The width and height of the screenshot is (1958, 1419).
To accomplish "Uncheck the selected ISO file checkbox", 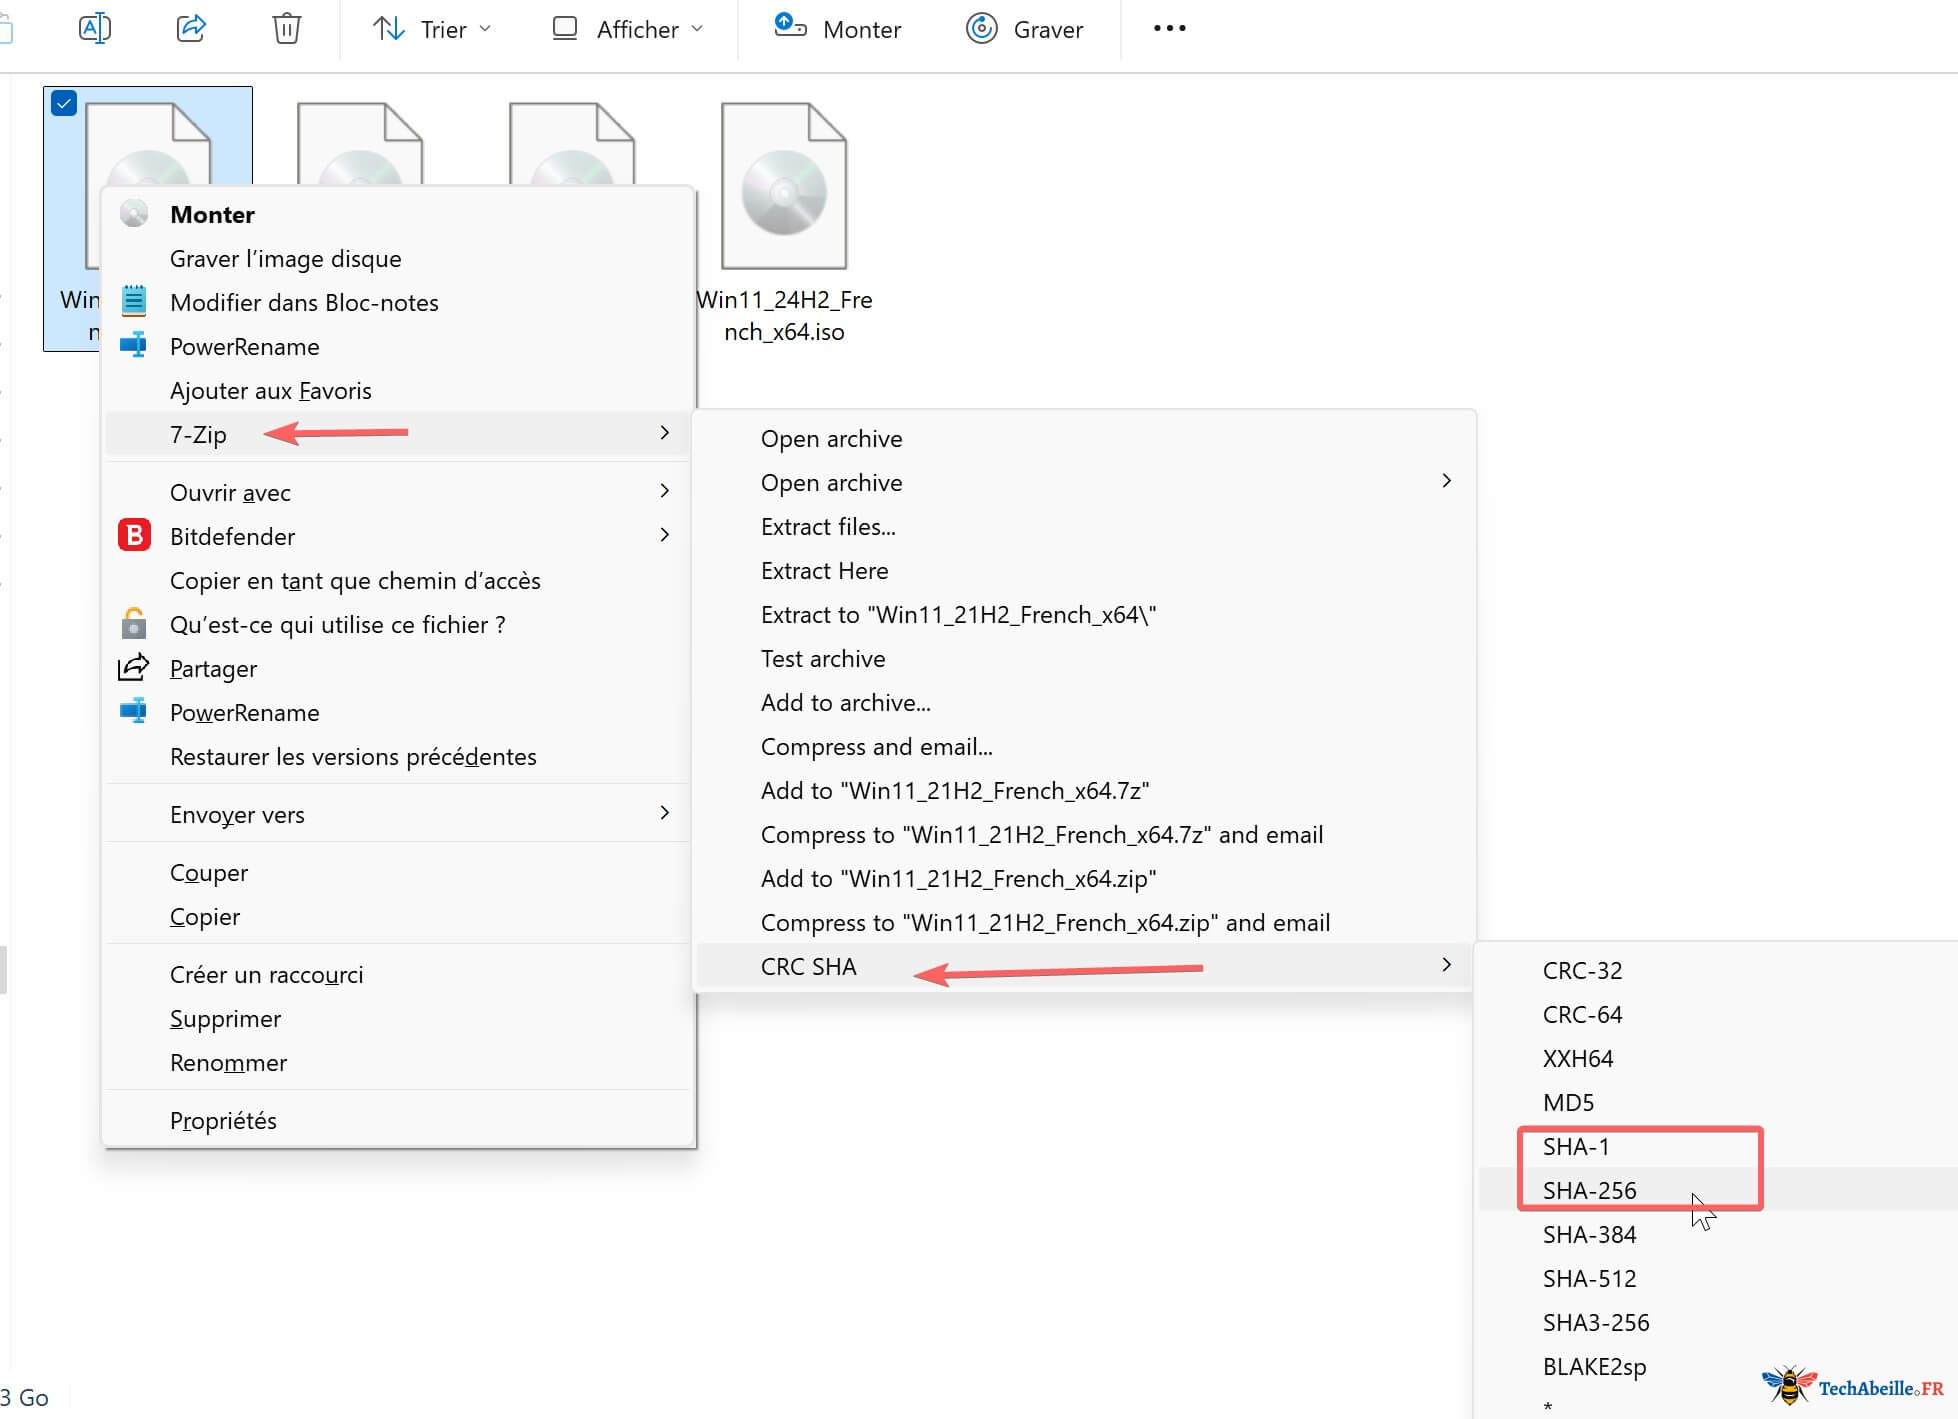I will pos(64,103).
